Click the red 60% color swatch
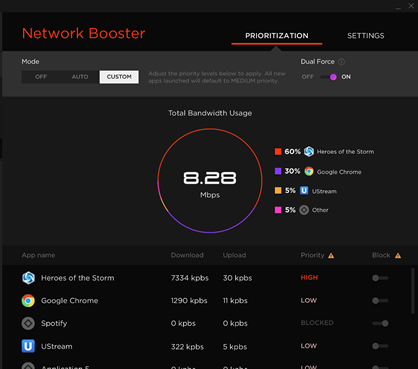Viewport: 418px width, 369px height. pos(278,152)
